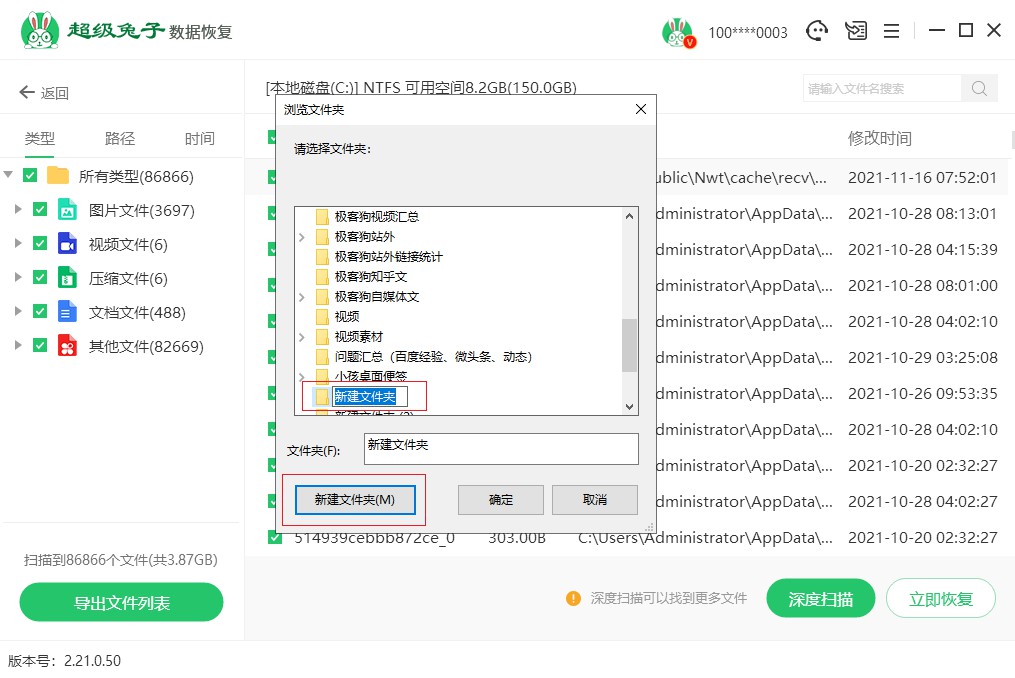Click the 返回 back arrow

27,93
